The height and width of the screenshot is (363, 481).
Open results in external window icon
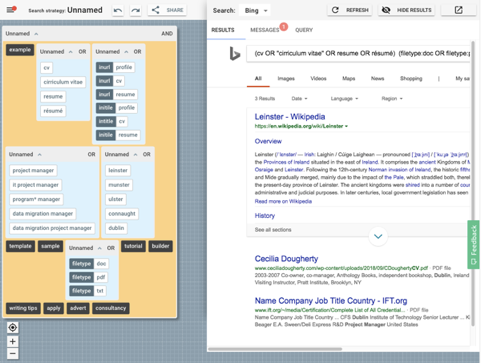click(458, 10)
